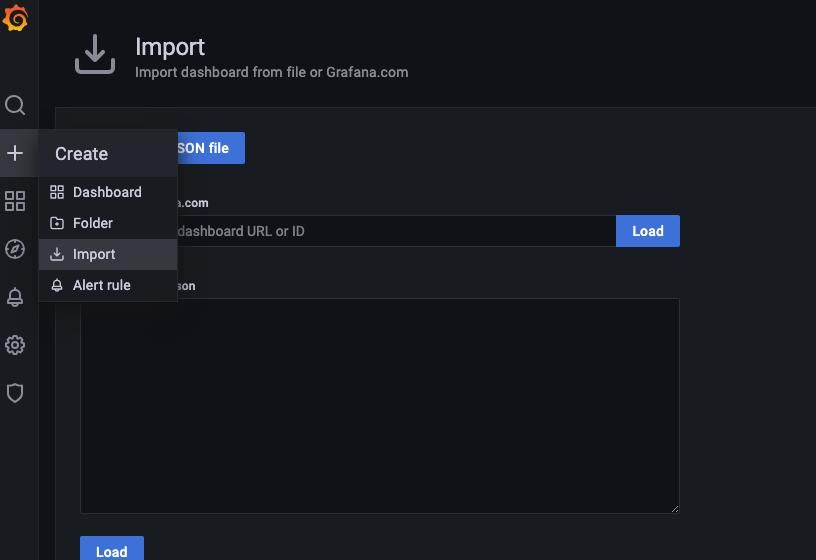Focus the Grafana.com dashboard URL or ID field
Image resolution: width=816 pixels, height=560 pixels.
coord(397,231)
